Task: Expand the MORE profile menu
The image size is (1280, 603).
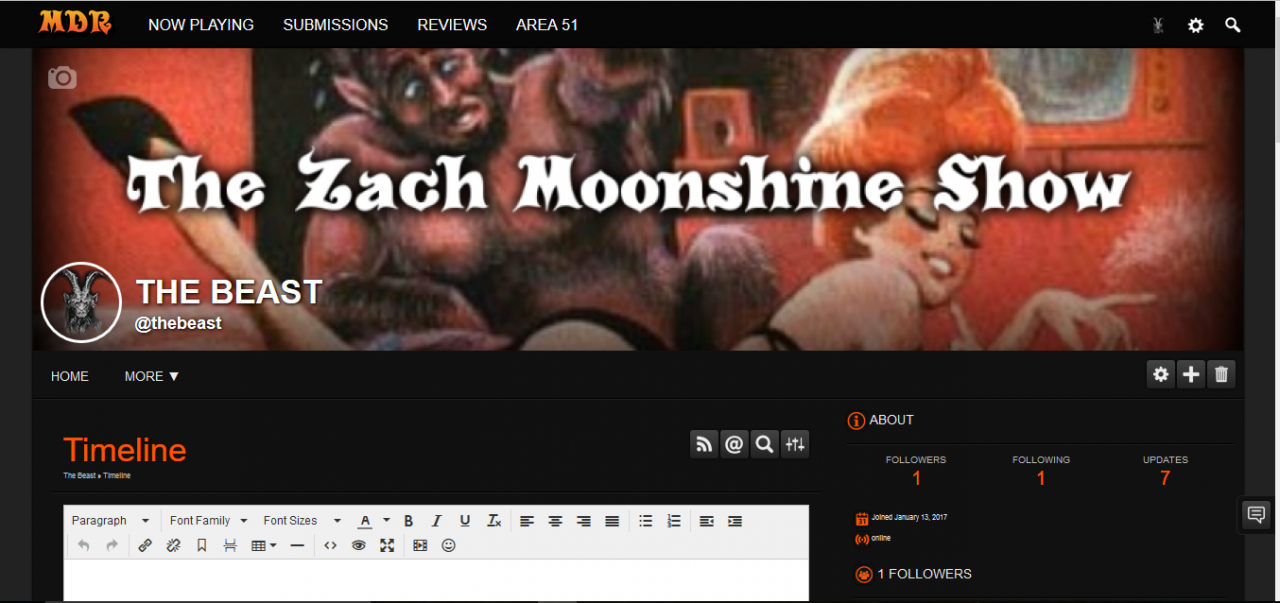Action: tap(152, 376)
